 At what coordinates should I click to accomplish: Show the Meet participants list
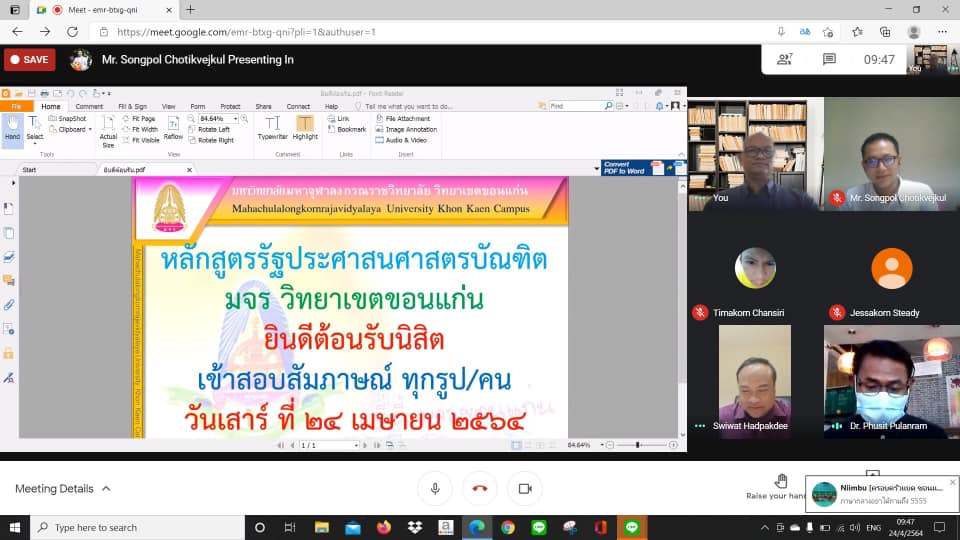pyautogui.click(x=784, y=59)
